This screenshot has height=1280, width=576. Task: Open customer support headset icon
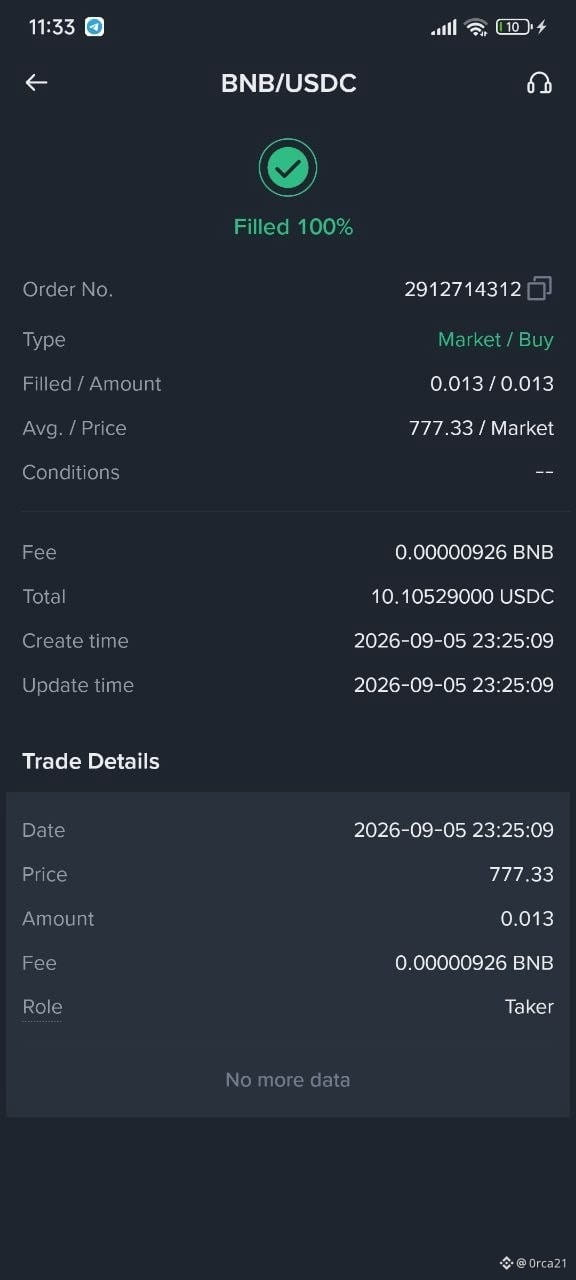[539, 83]
